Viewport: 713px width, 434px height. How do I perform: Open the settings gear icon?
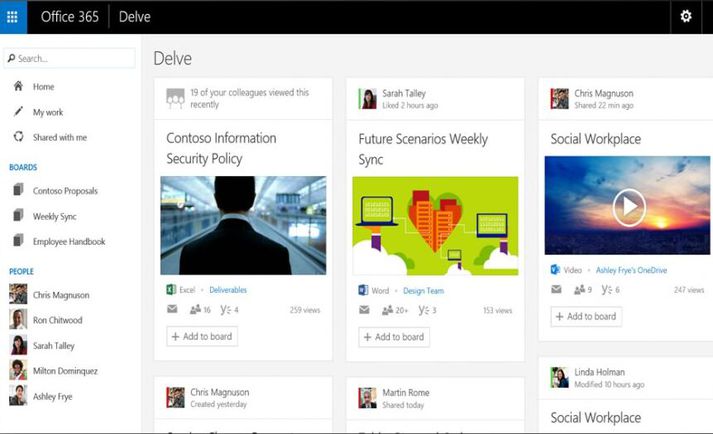(x=686, y=16)
